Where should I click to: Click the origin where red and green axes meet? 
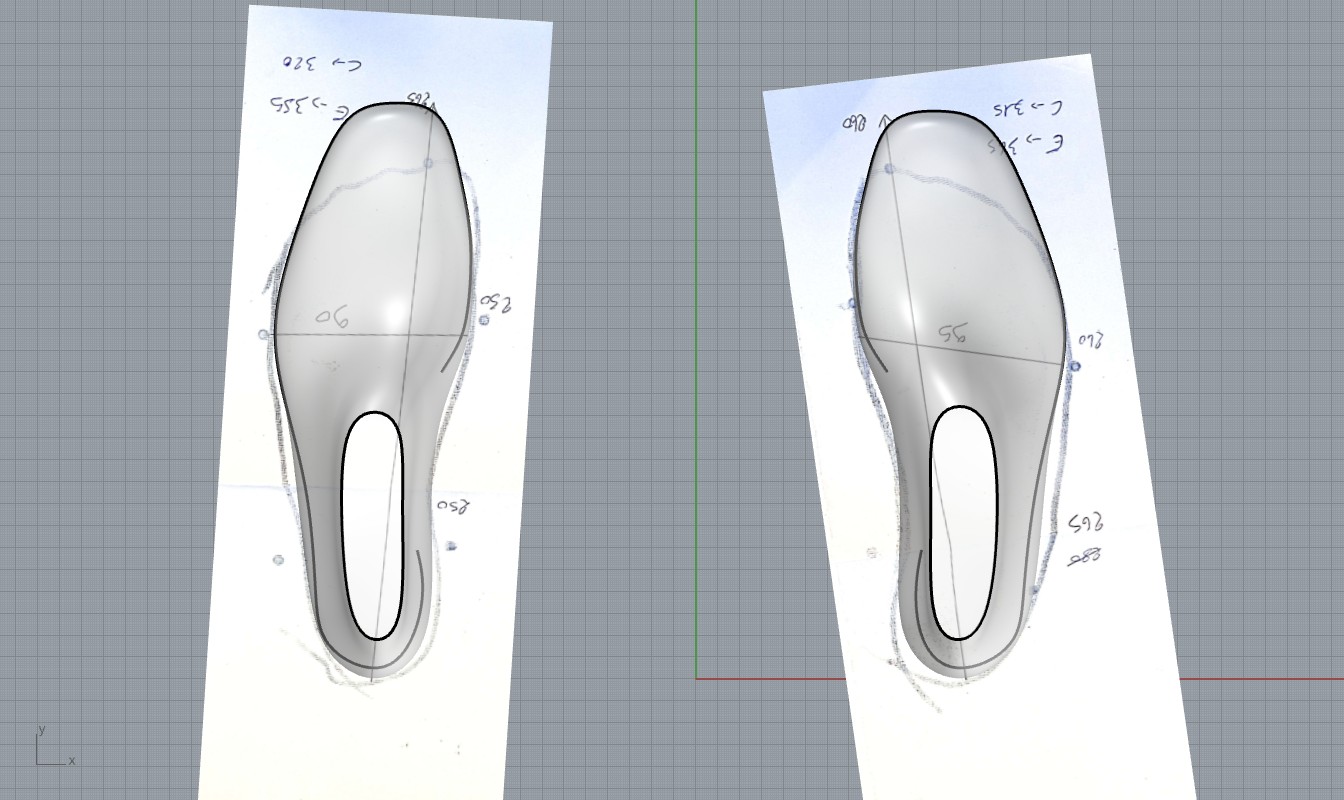[697, 679]
